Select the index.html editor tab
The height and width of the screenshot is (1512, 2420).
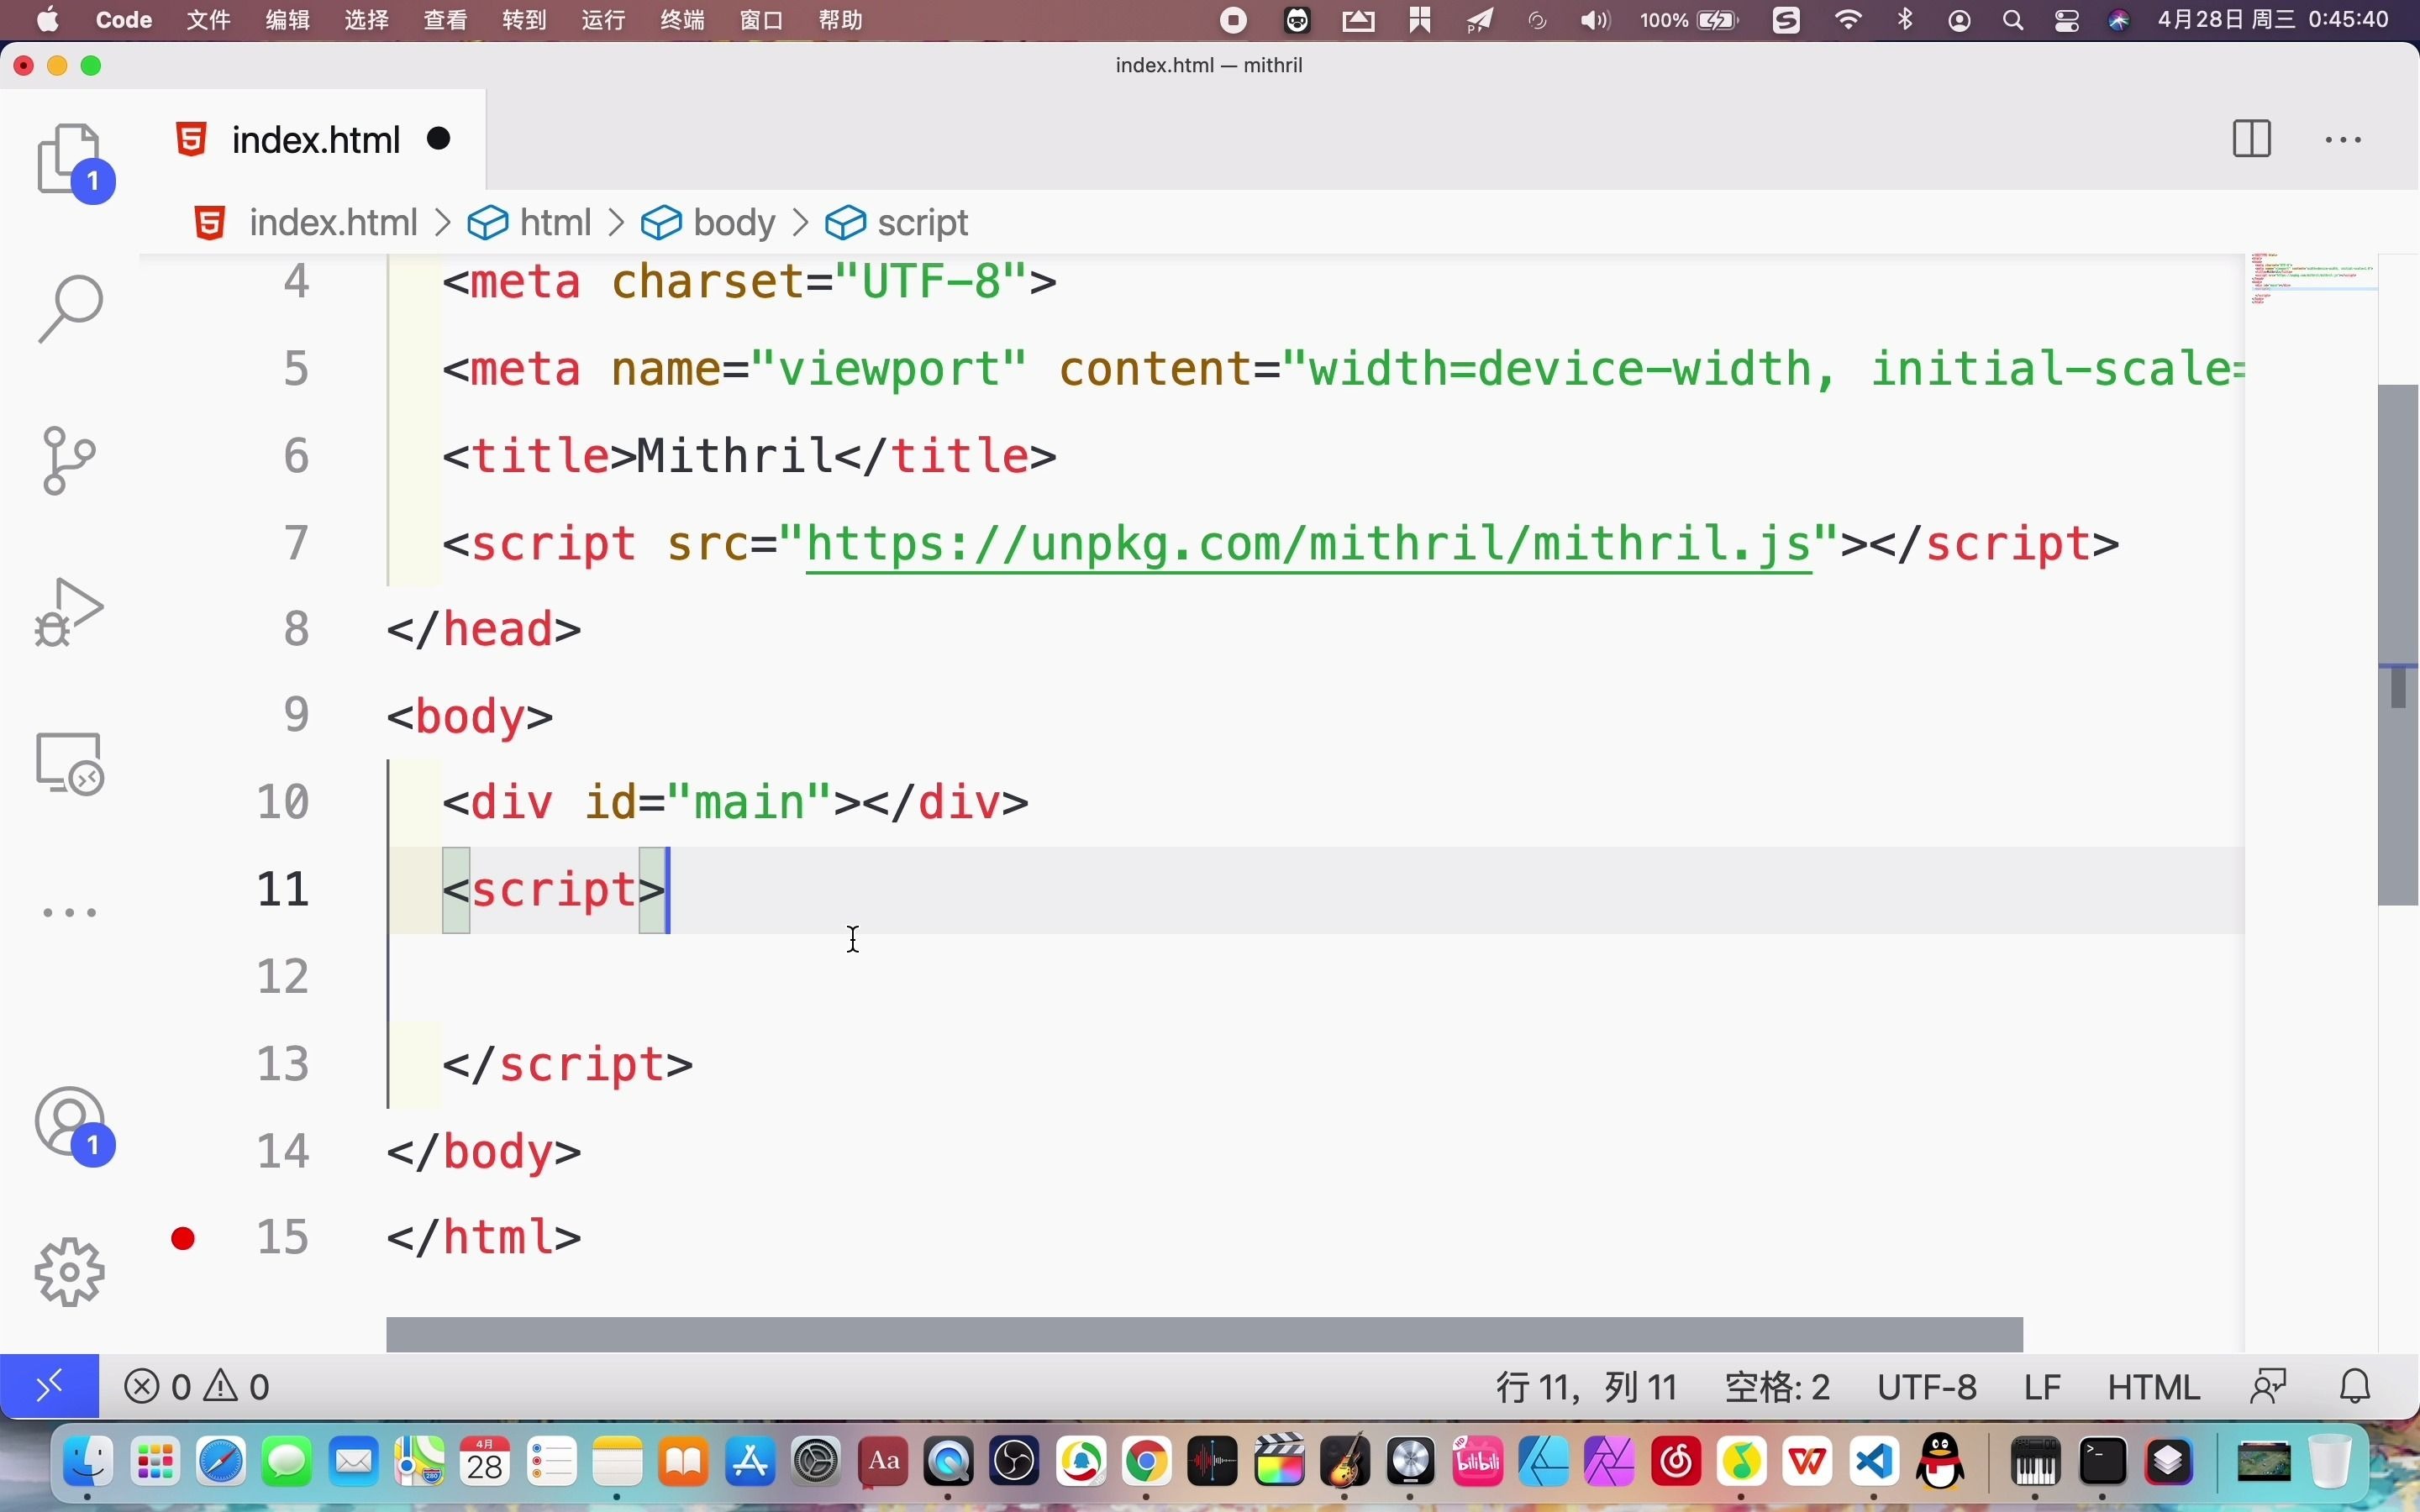pyautogui.click(x=315, y=140)
